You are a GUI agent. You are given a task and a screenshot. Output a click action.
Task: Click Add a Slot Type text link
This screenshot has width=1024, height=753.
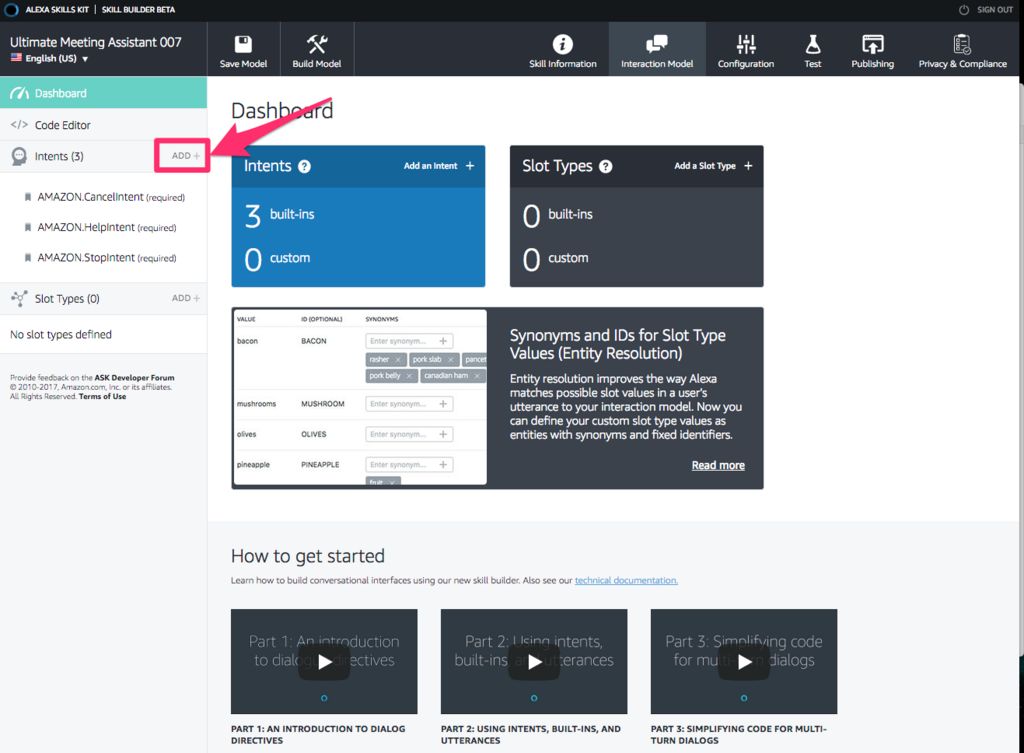[x=705, y=166]
